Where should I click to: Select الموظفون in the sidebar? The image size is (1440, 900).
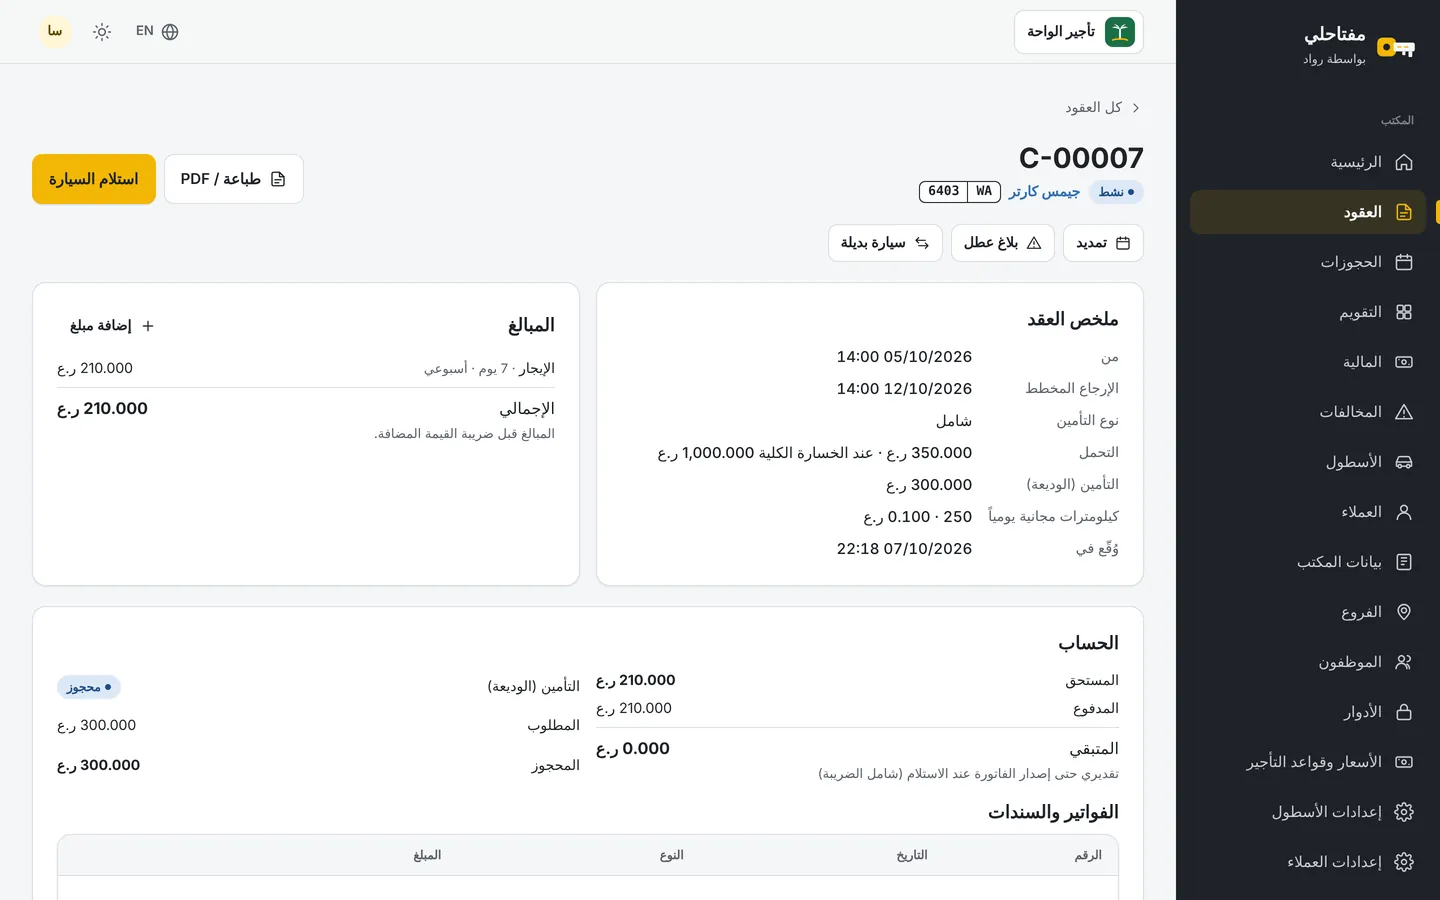pos(1308,662)
